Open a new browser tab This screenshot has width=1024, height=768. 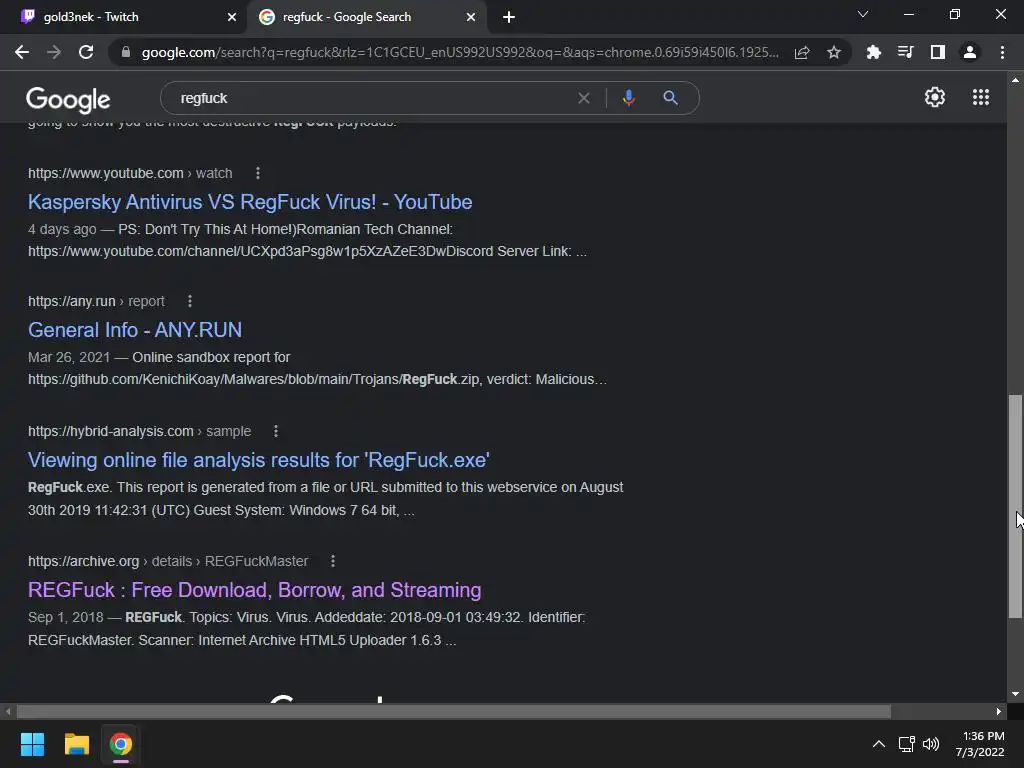point(509,17)
